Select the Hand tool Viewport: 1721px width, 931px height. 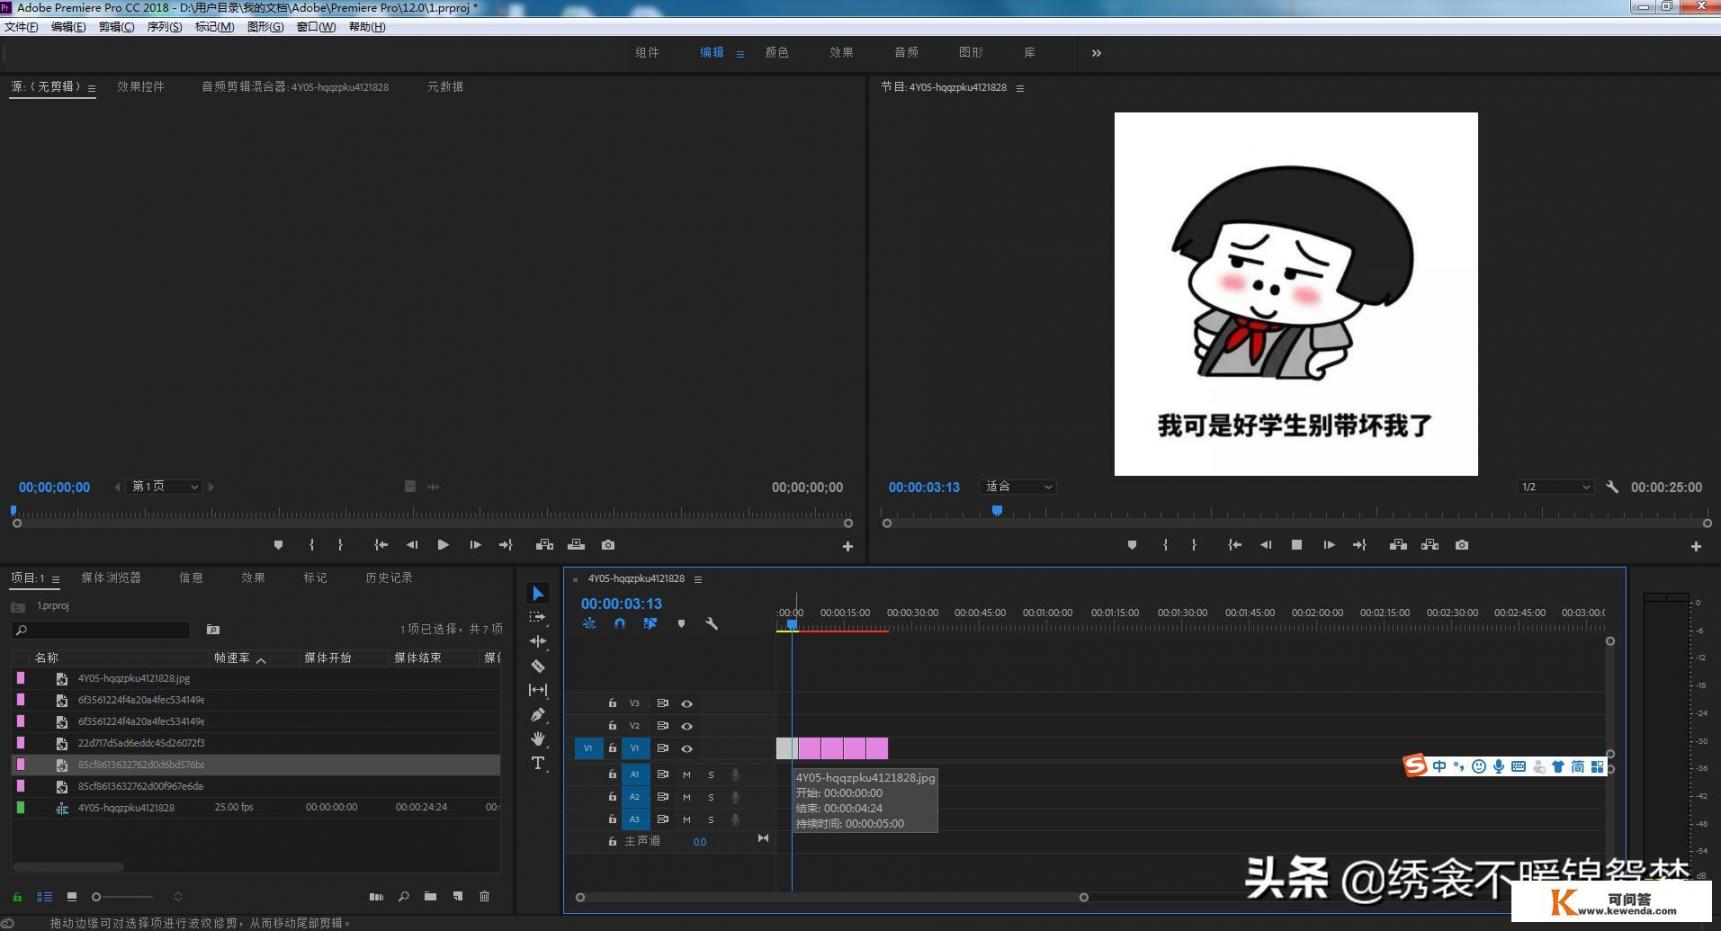coord(538,739)
